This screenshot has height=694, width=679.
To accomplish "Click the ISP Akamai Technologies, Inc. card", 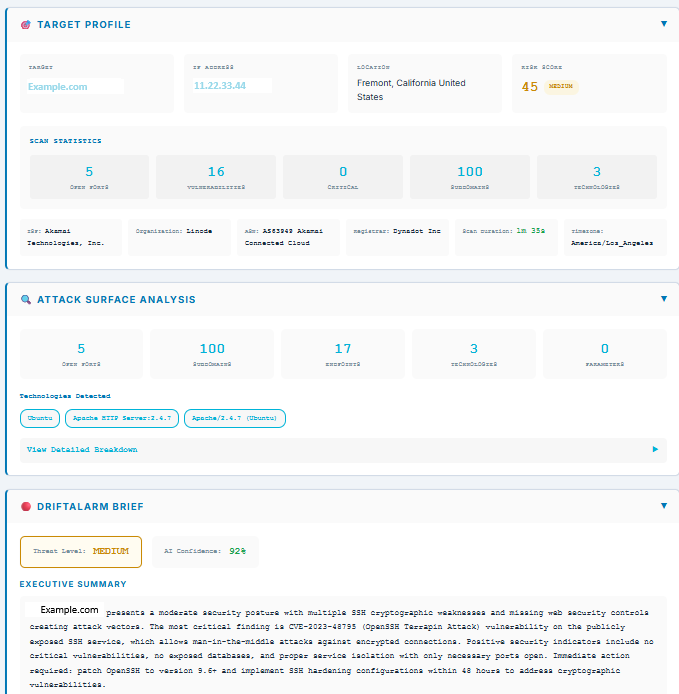I will point(71,237).
